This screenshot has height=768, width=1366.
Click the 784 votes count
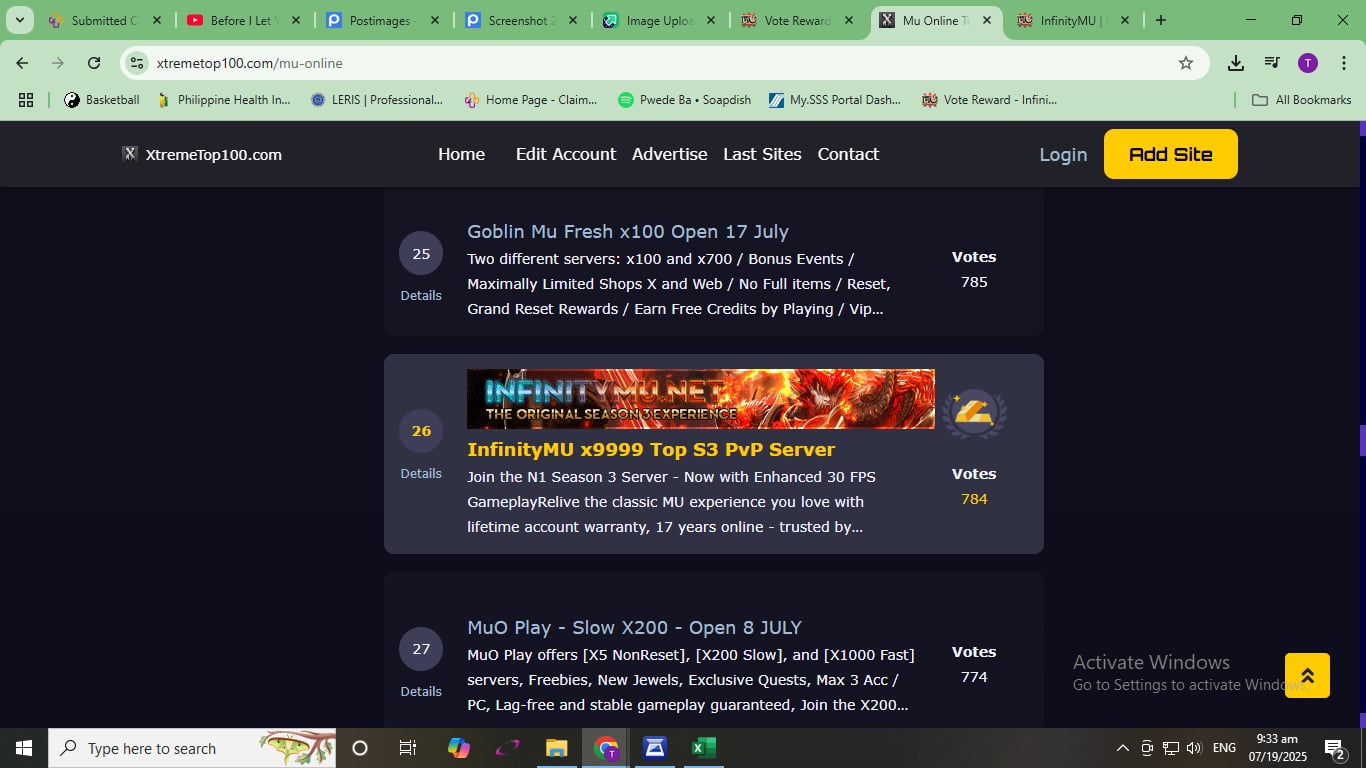coord(974,499)
